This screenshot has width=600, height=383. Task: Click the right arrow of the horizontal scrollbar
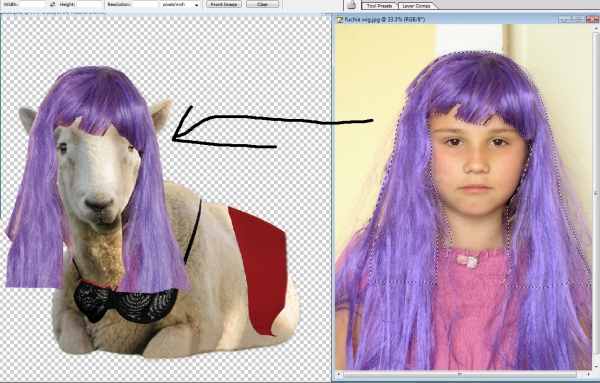click(587, 374)
